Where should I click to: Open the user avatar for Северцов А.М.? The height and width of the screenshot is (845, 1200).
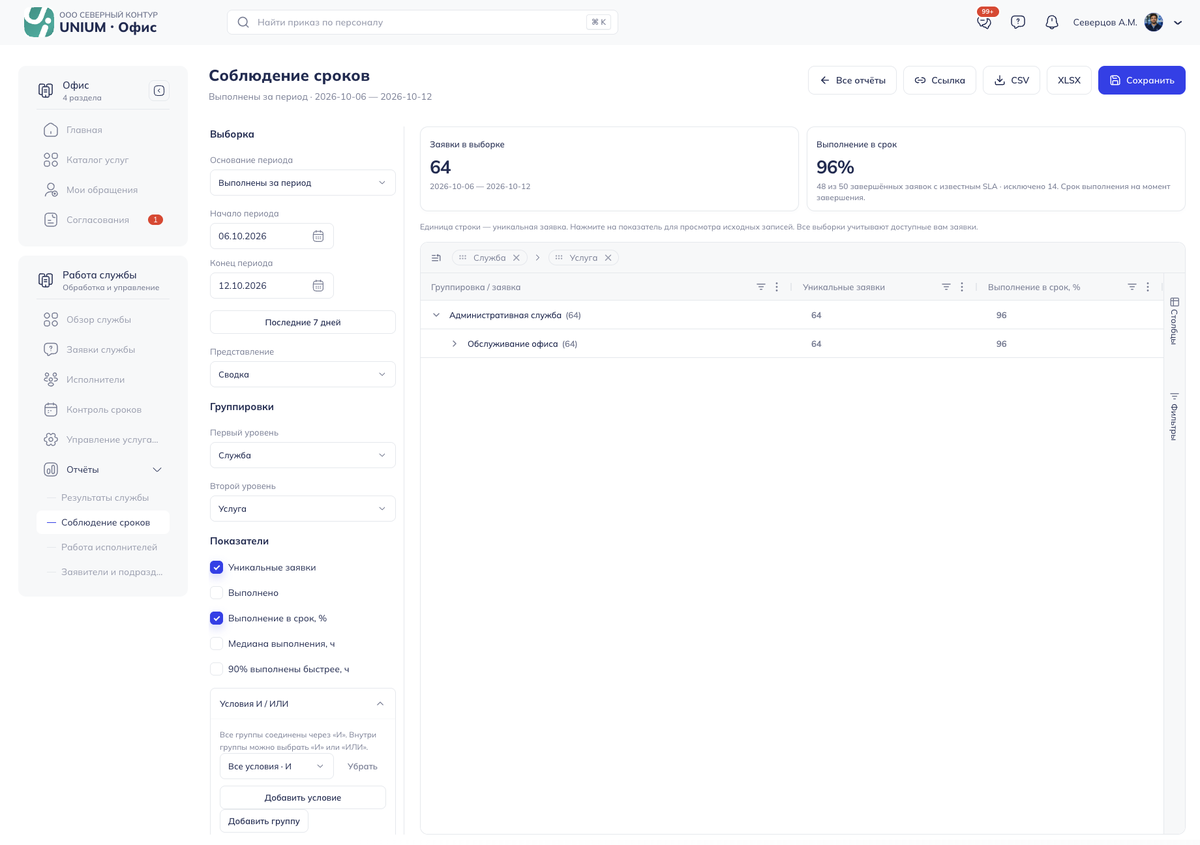click(x=1154, y=22)
